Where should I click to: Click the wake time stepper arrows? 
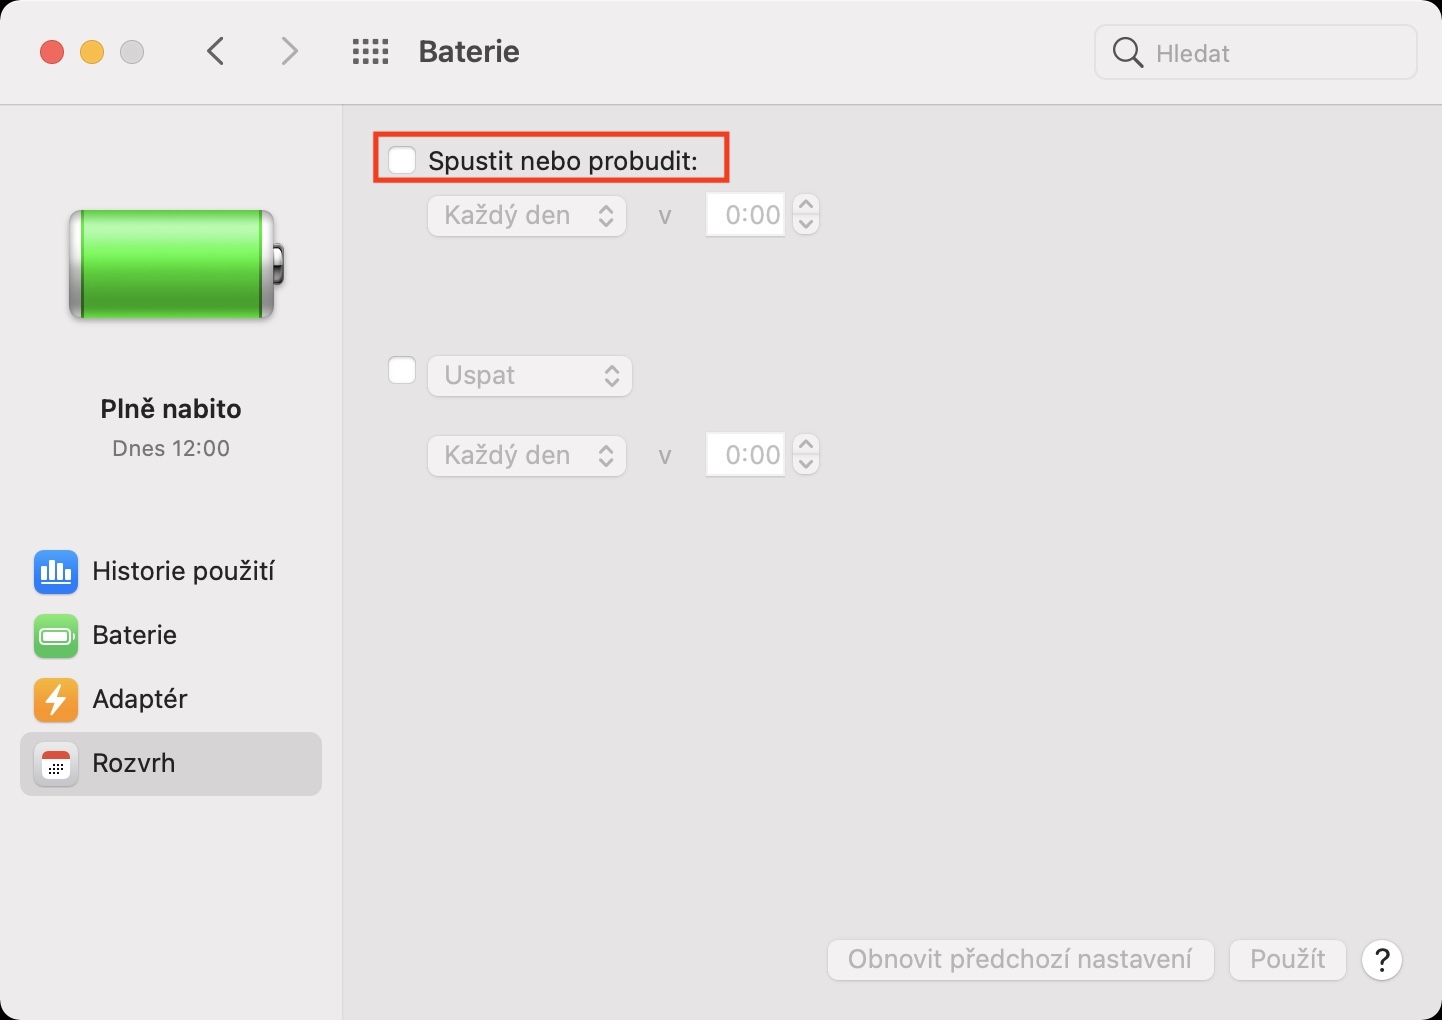806,215
